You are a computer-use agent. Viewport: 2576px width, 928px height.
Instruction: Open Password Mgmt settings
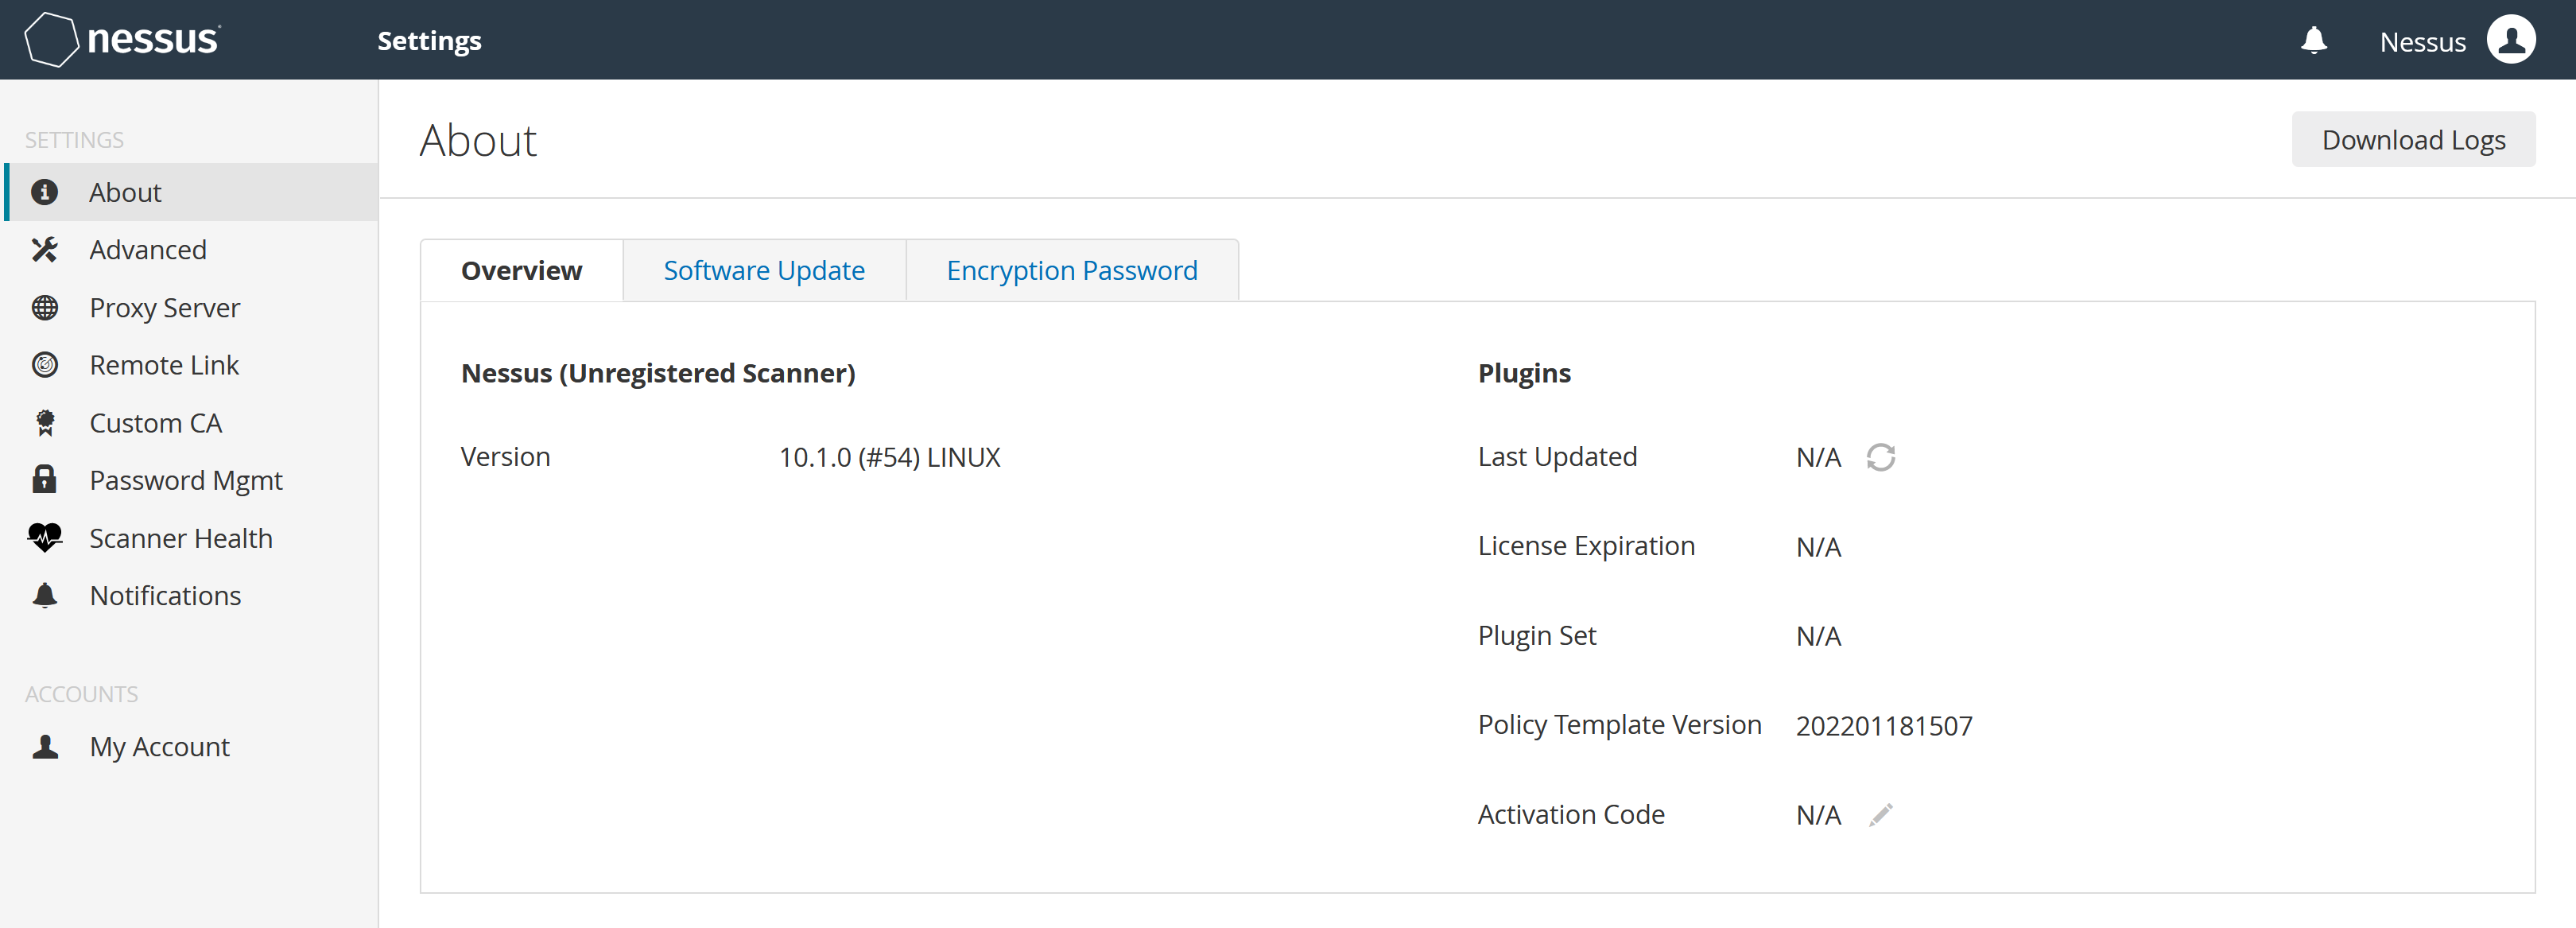coord(191,480)
